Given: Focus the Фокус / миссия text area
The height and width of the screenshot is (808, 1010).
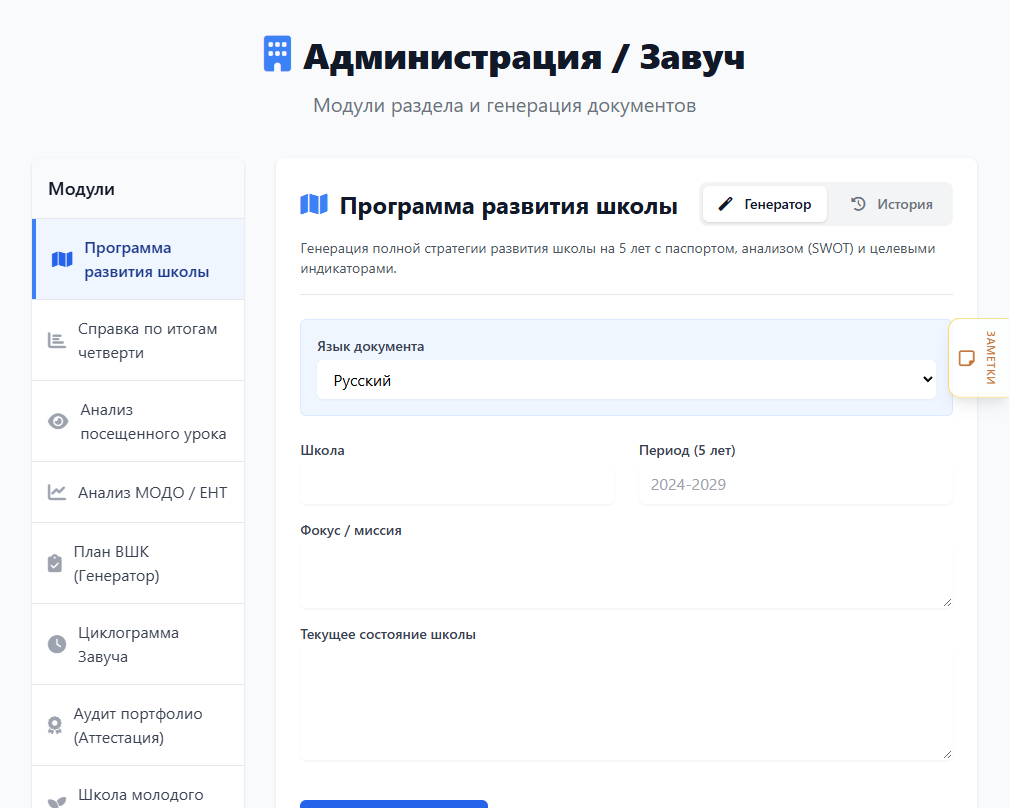Looking at the screenshot, I should [x=626, y=577].
